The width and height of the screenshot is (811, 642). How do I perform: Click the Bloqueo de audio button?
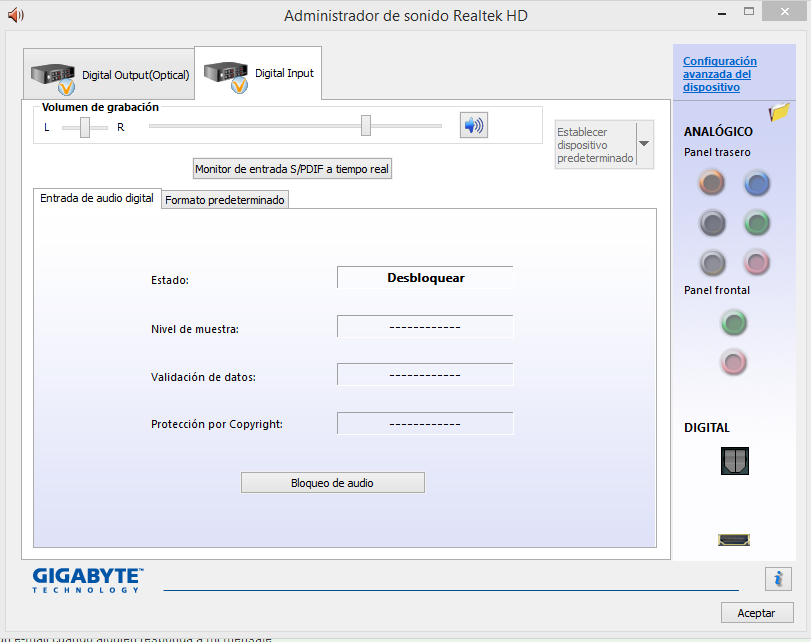click(x=333, y=483)
